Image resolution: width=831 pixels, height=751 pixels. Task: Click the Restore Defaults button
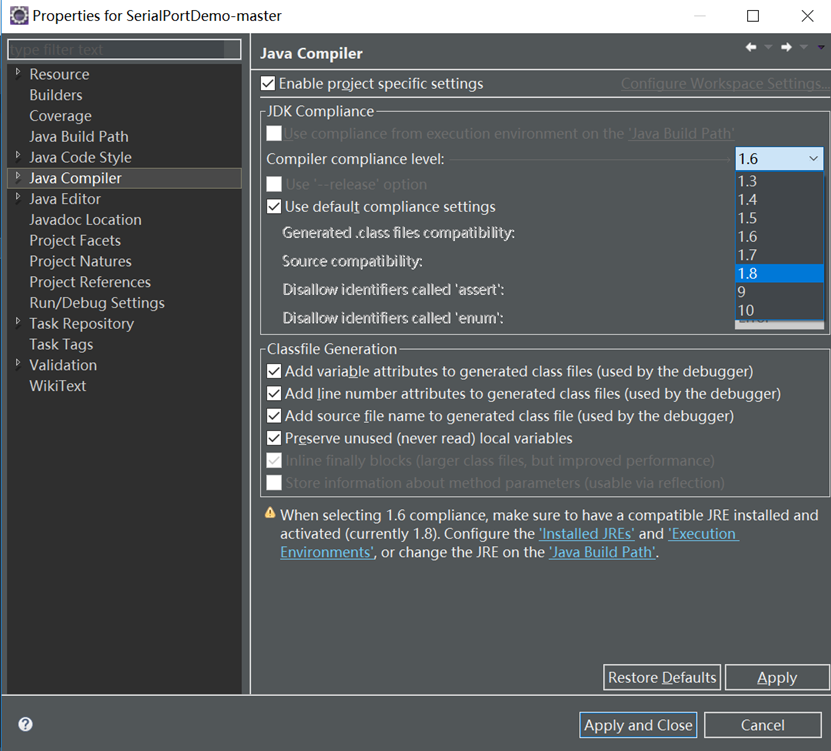point(661,677)
